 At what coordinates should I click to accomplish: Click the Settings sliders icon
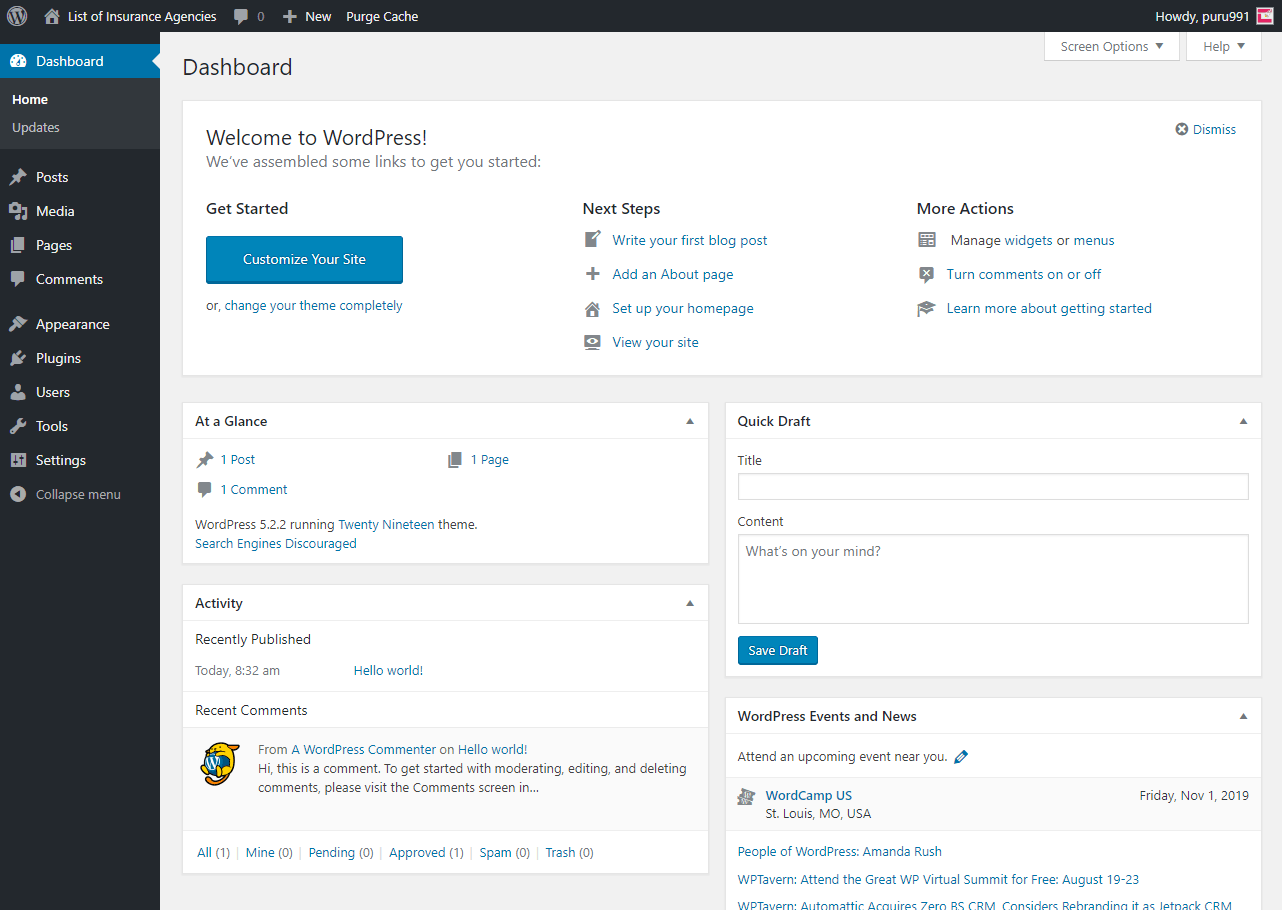(x=18, y=460)
